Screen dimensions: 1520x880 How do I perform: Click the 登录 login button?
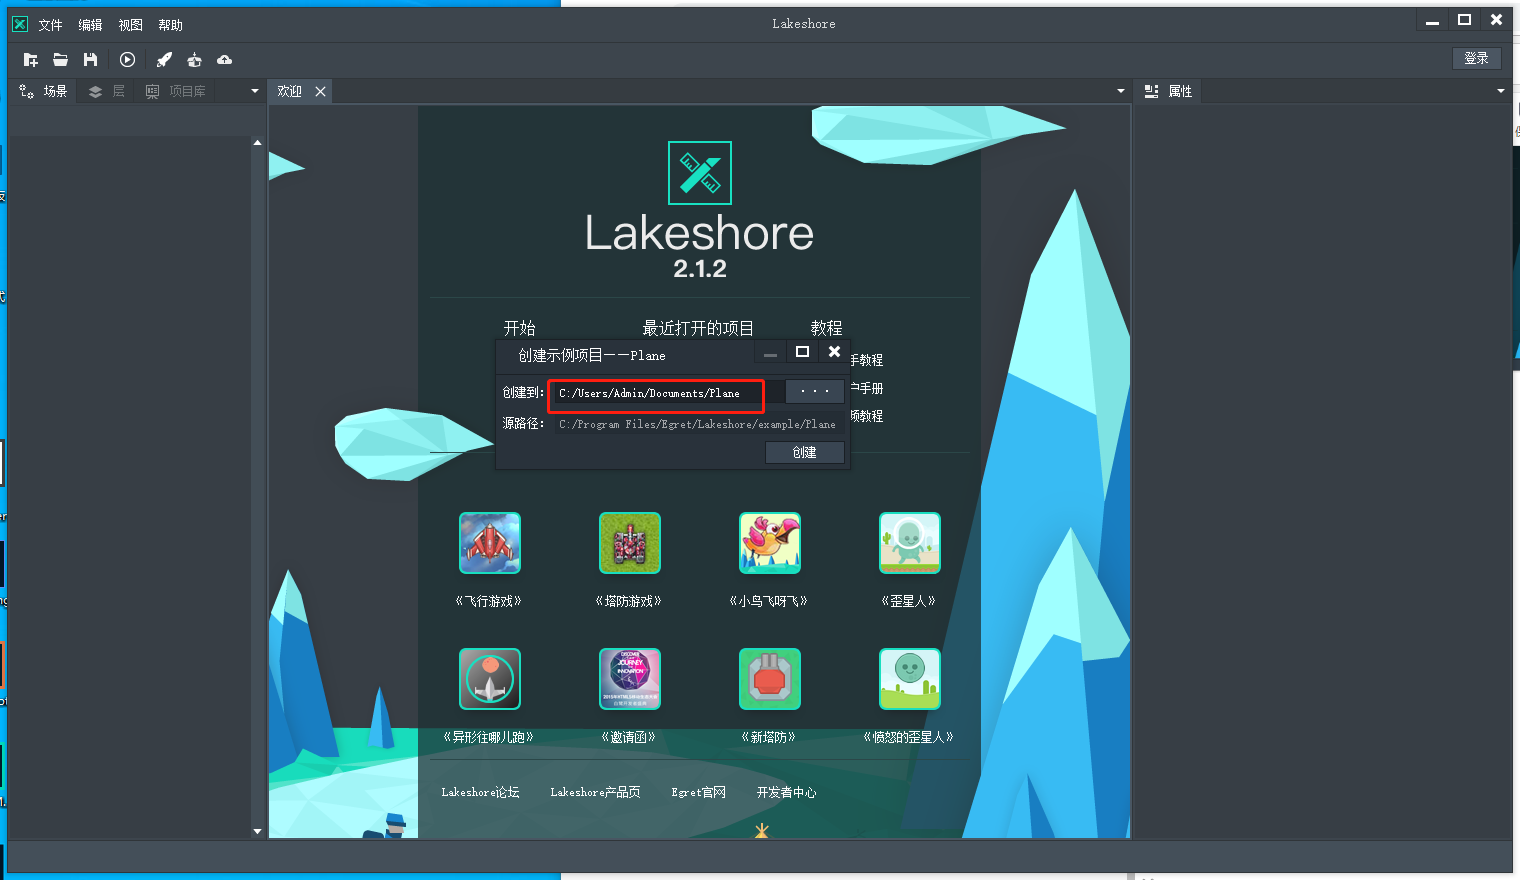1476,58
